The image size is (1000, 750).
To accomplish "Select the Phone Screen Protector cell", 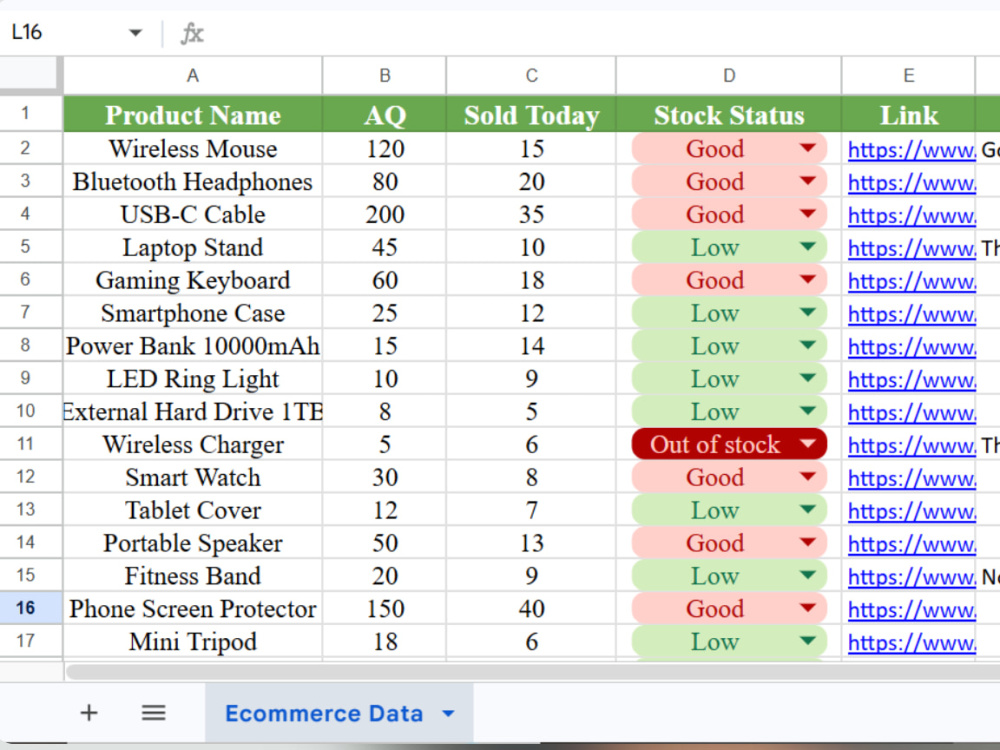I will click(193, 608).
